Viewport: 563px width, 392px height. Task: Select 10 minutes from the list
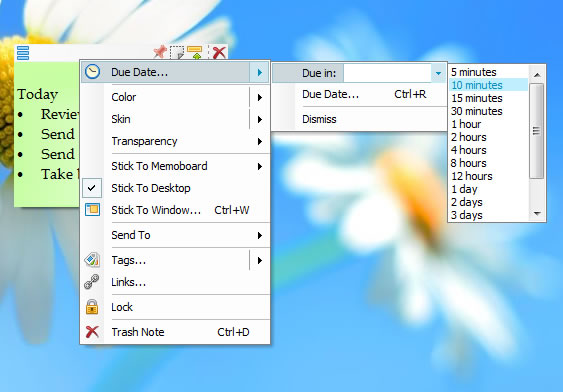[x=489, y=85]
